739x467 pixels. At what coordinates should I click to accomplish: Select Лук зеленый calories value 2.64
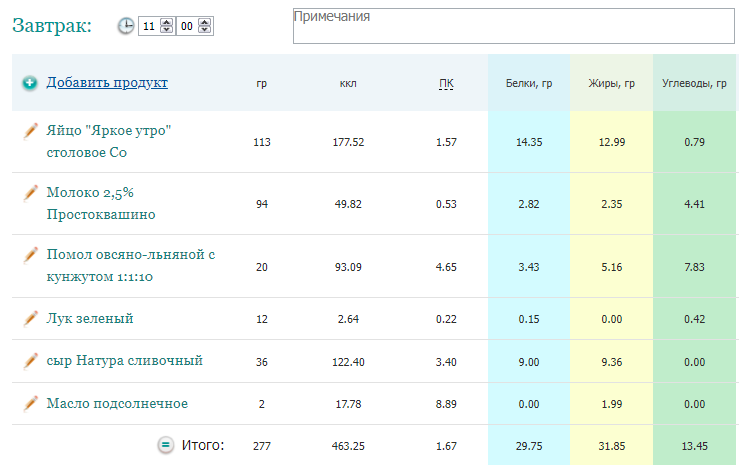[348, 320]
